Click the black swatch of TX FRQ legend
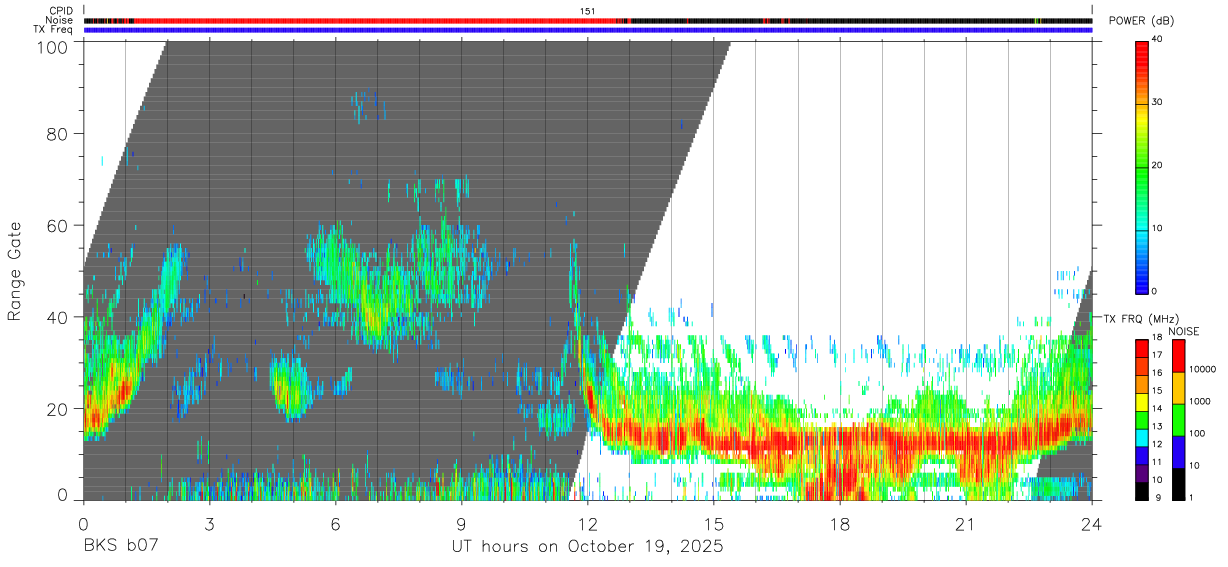The height and width of the screenshot is (567, 1228). 1141,491
